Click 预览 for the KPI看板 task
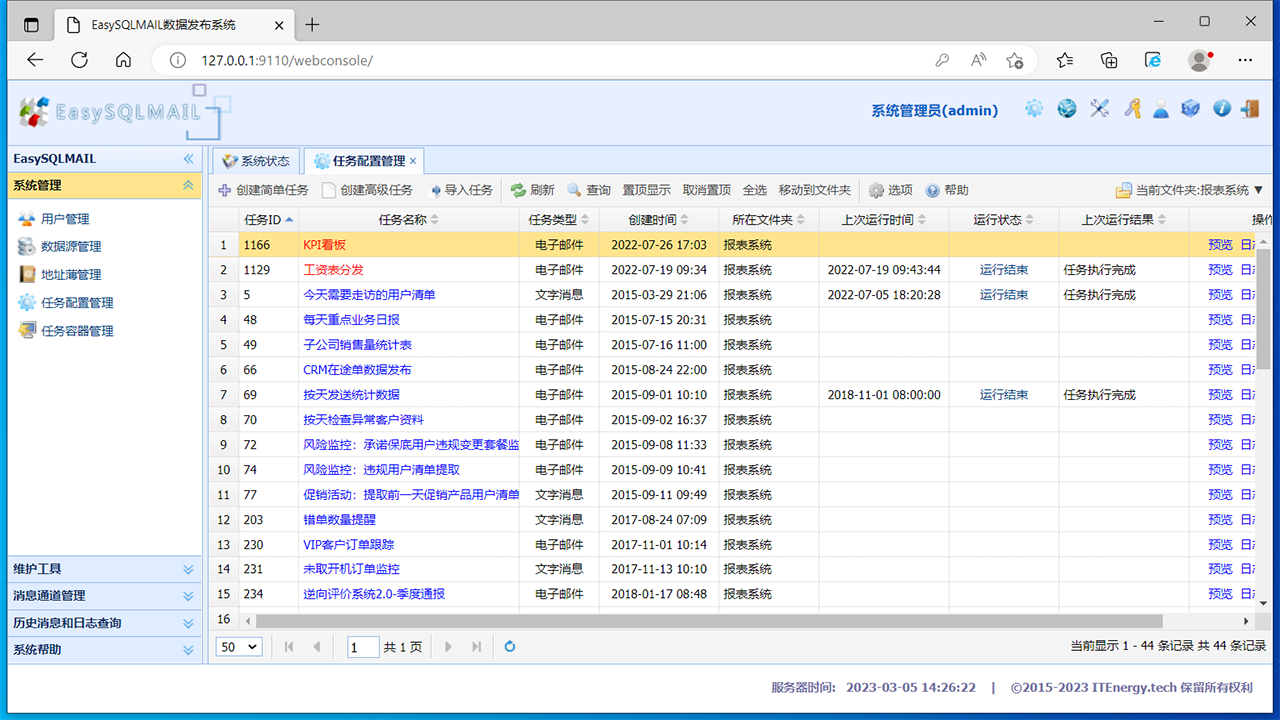The width and height of the screenshot is (1280, 720). point(1219,244)
